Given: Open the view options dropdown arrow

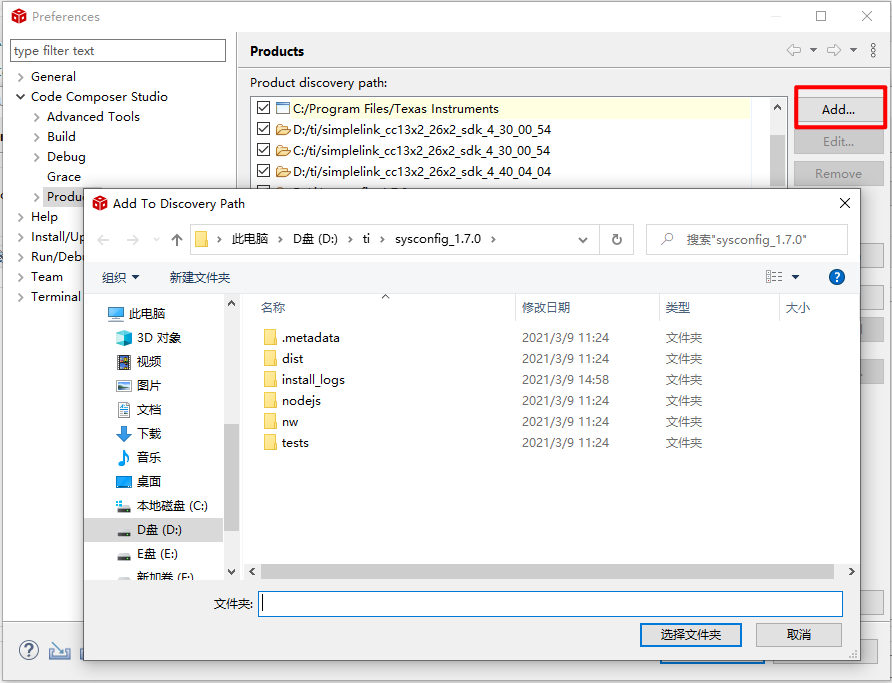Looking at the screenshot, I should click(795, 277).
